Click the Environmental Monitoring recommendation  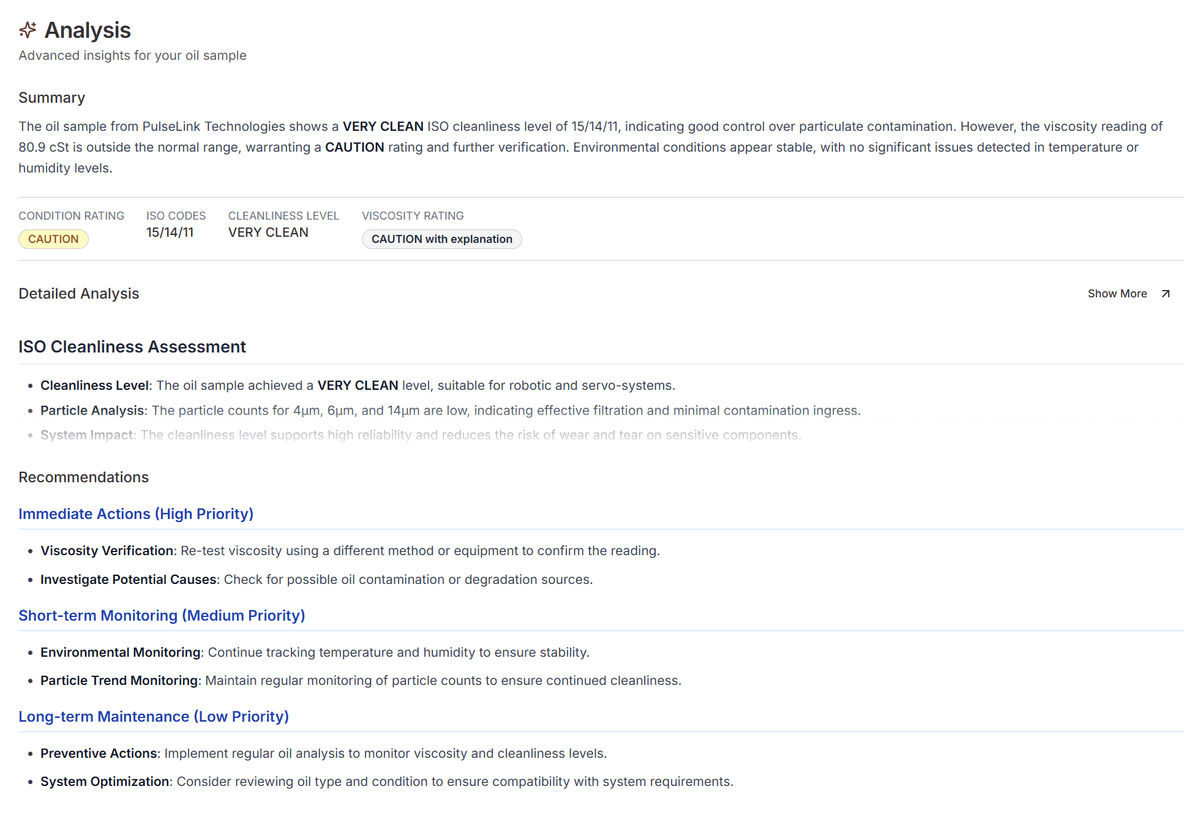[x=120, y=652]
